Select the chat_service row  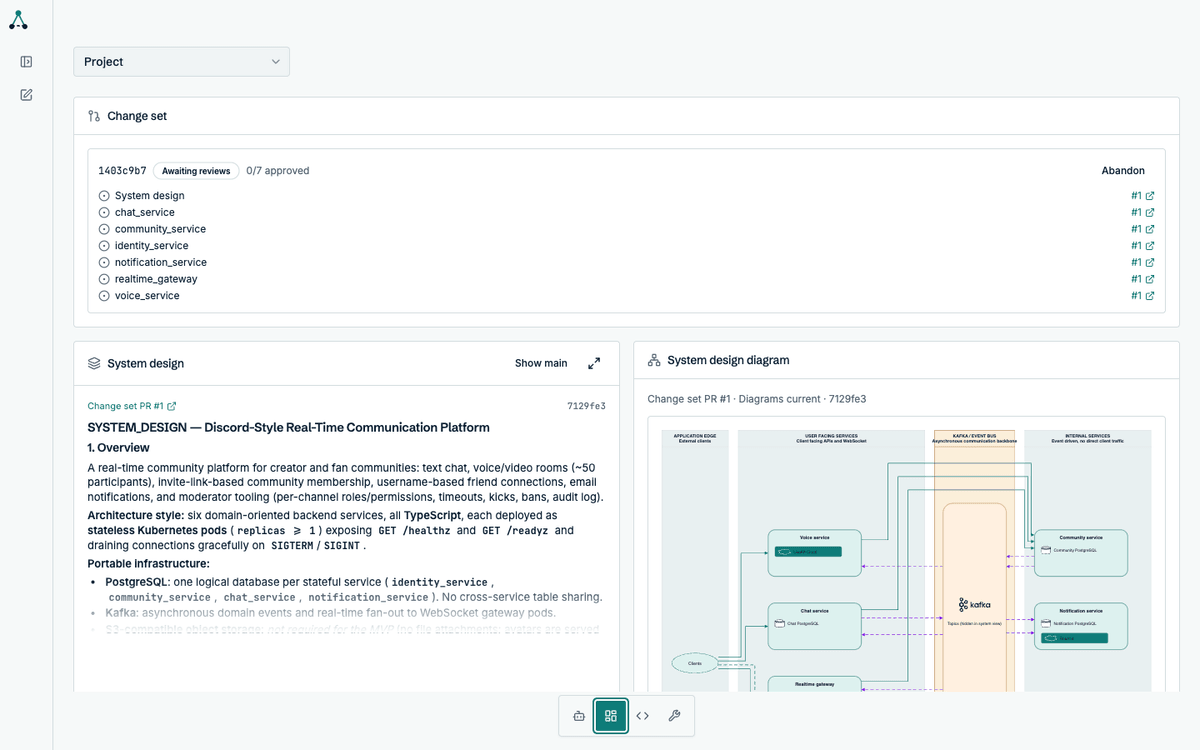[626, 212]
